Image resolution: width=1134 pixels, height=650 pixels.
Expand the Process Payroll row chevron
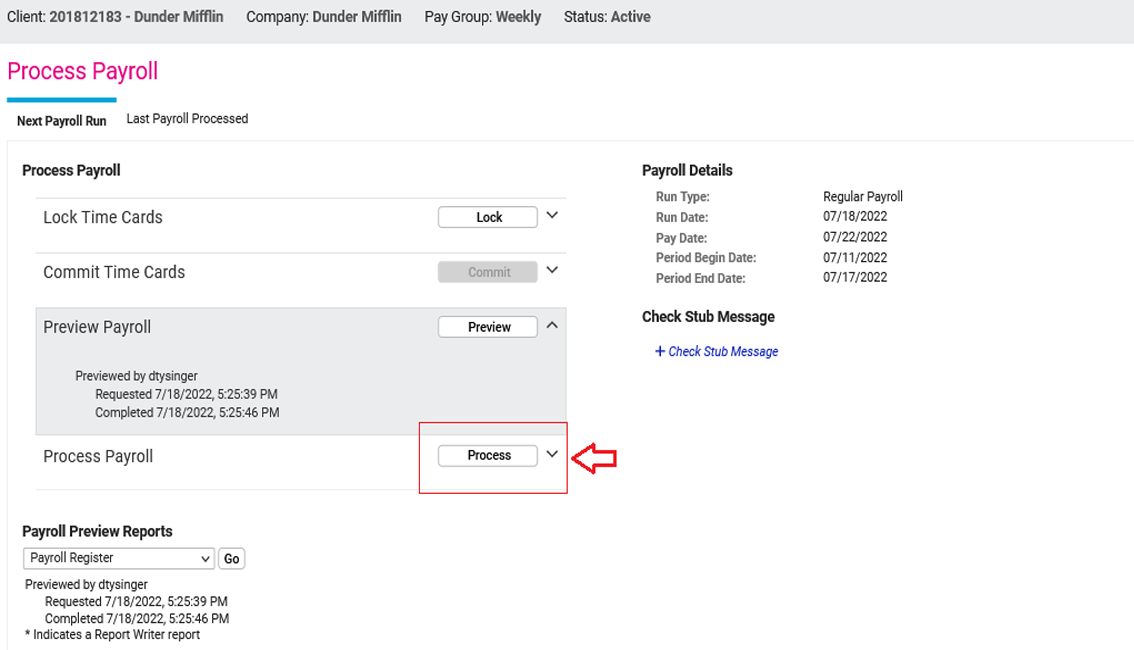coord(552,454)
